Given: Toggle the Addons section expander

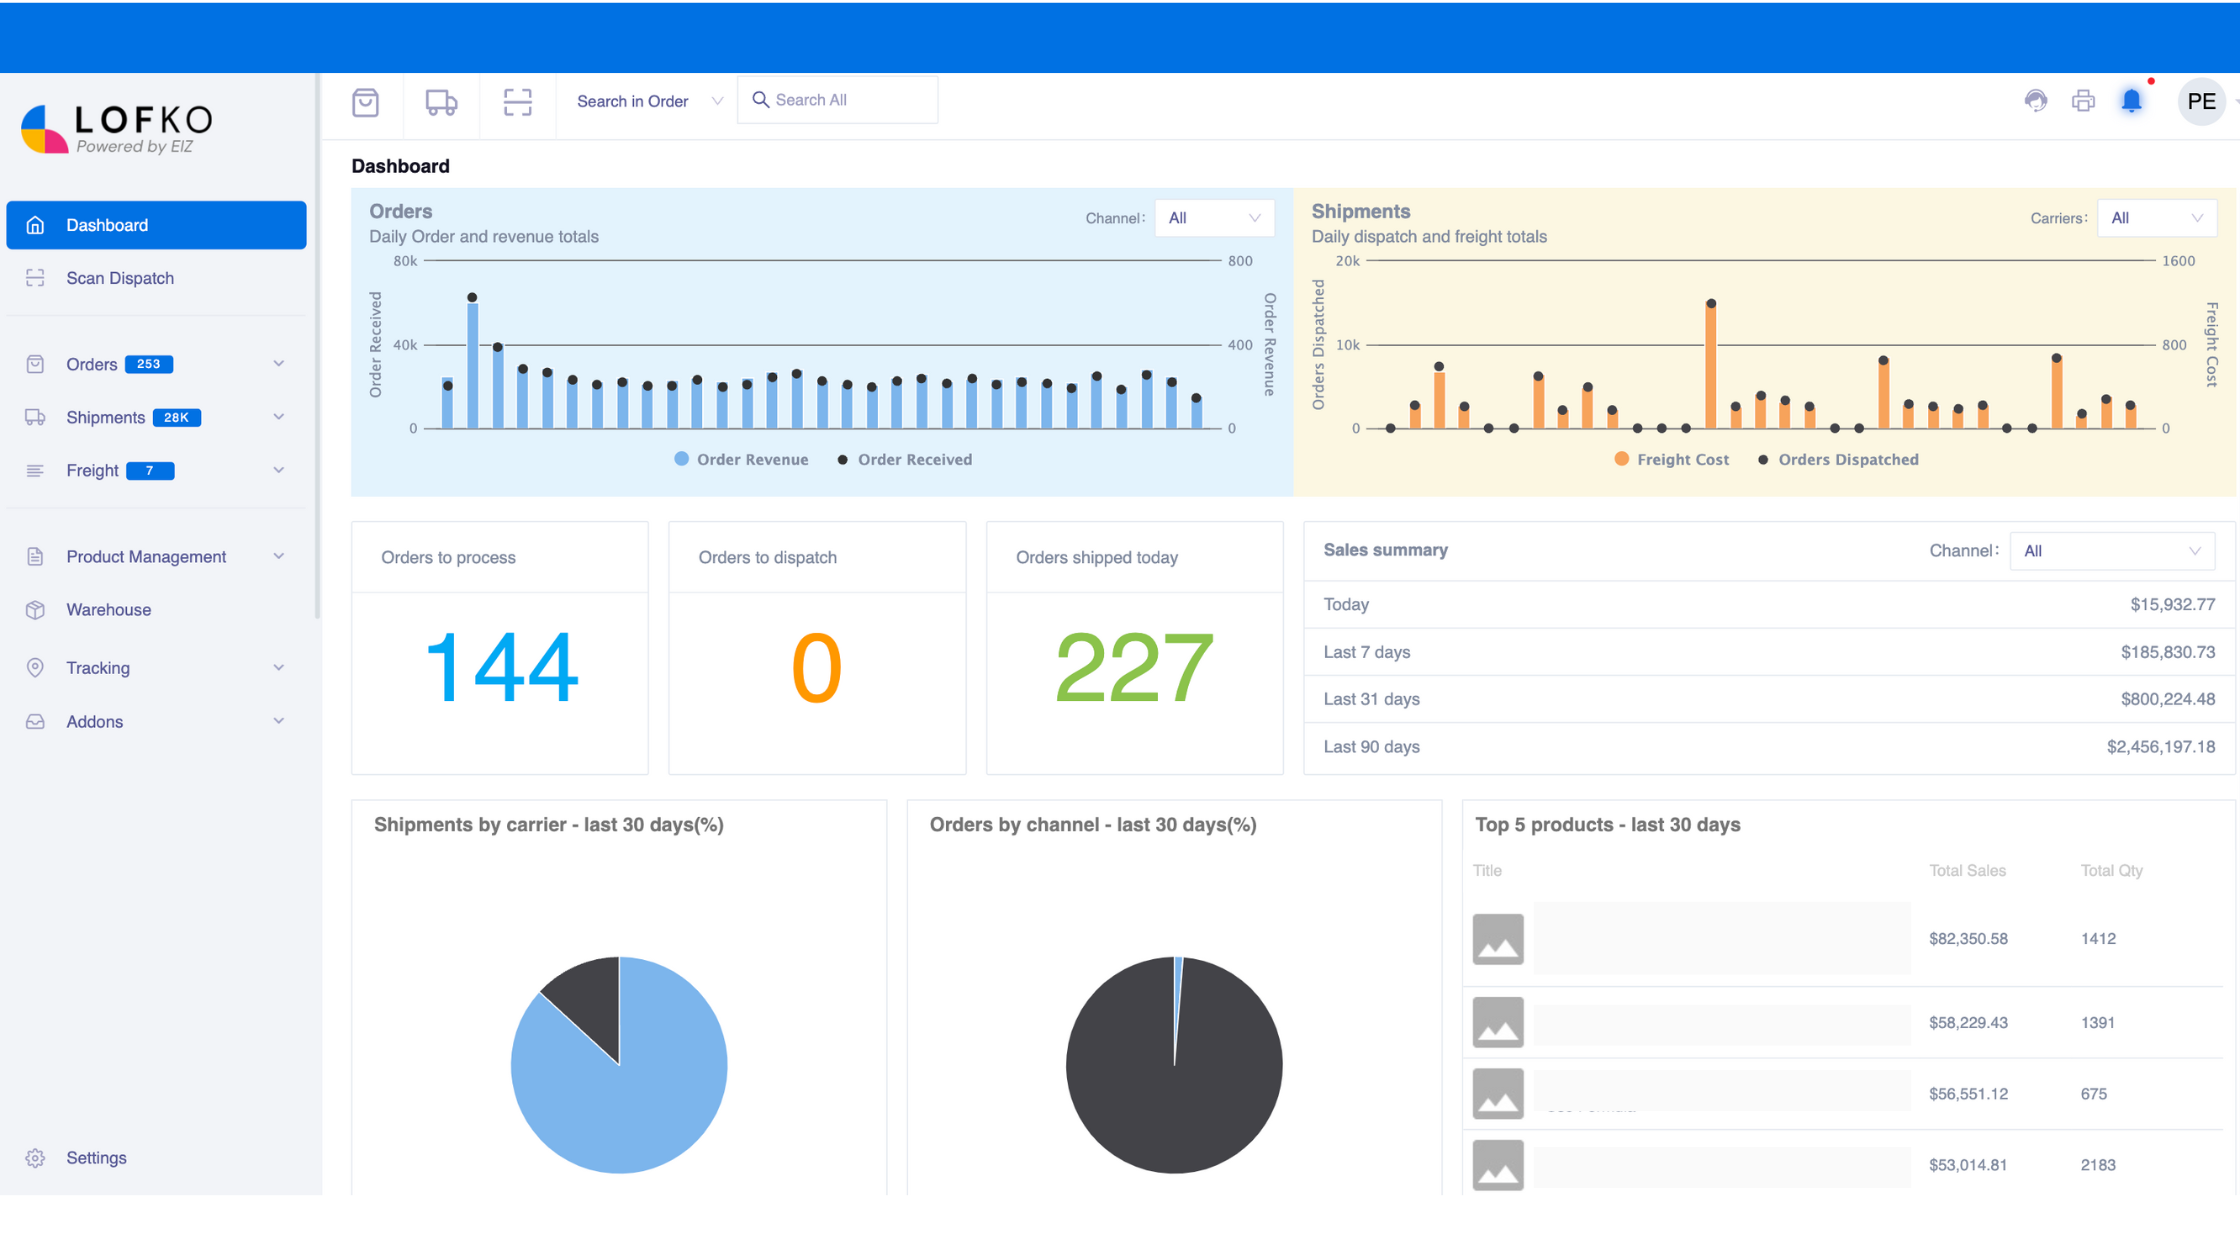Looking at the screenshot, I should click(x=277, y=720).
